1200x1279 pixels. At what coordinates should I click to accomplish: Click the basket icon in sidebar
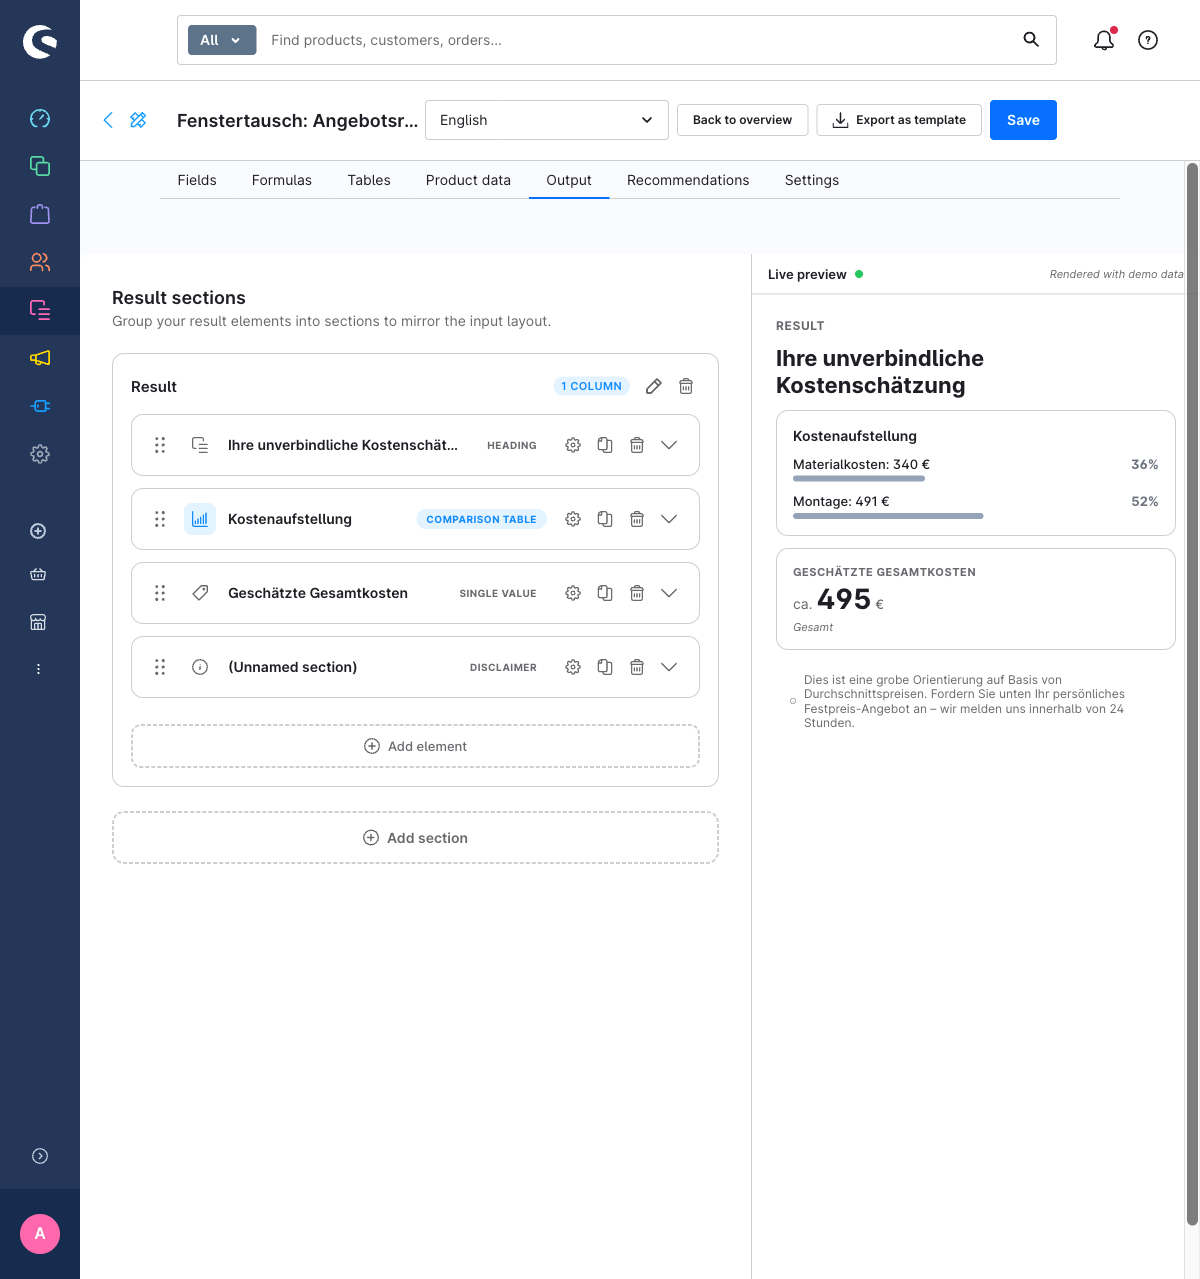coord(38,574)
